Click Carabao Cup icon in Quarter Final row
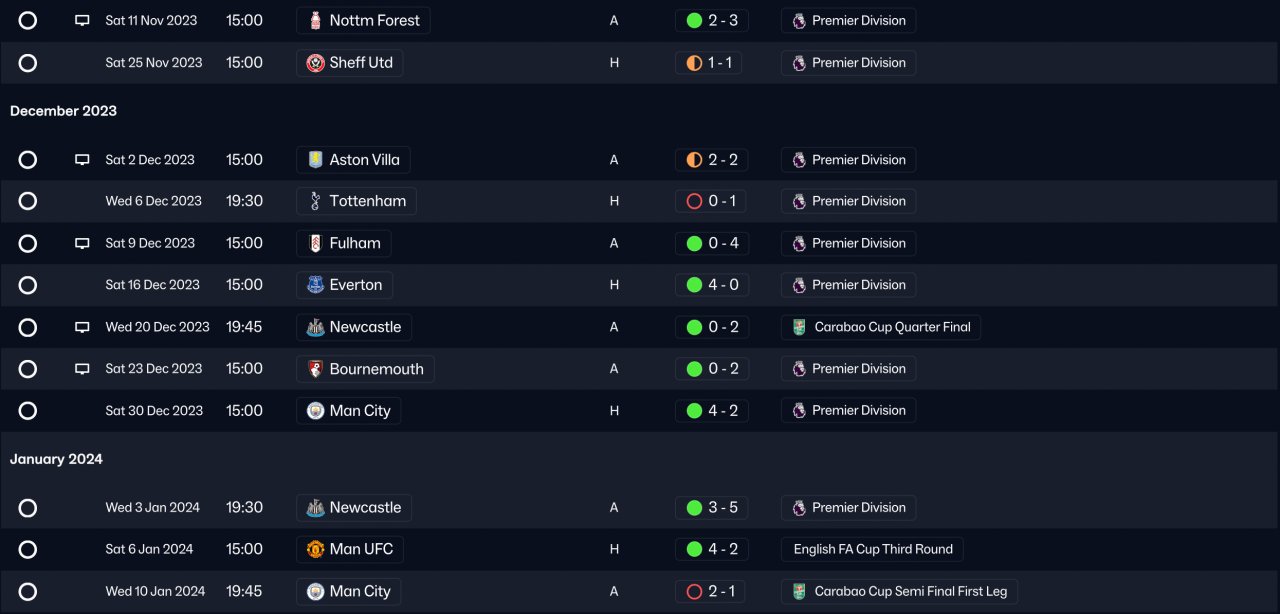Image resolution: width=1280 pixels, height=614 pixels. pos(798,327)
